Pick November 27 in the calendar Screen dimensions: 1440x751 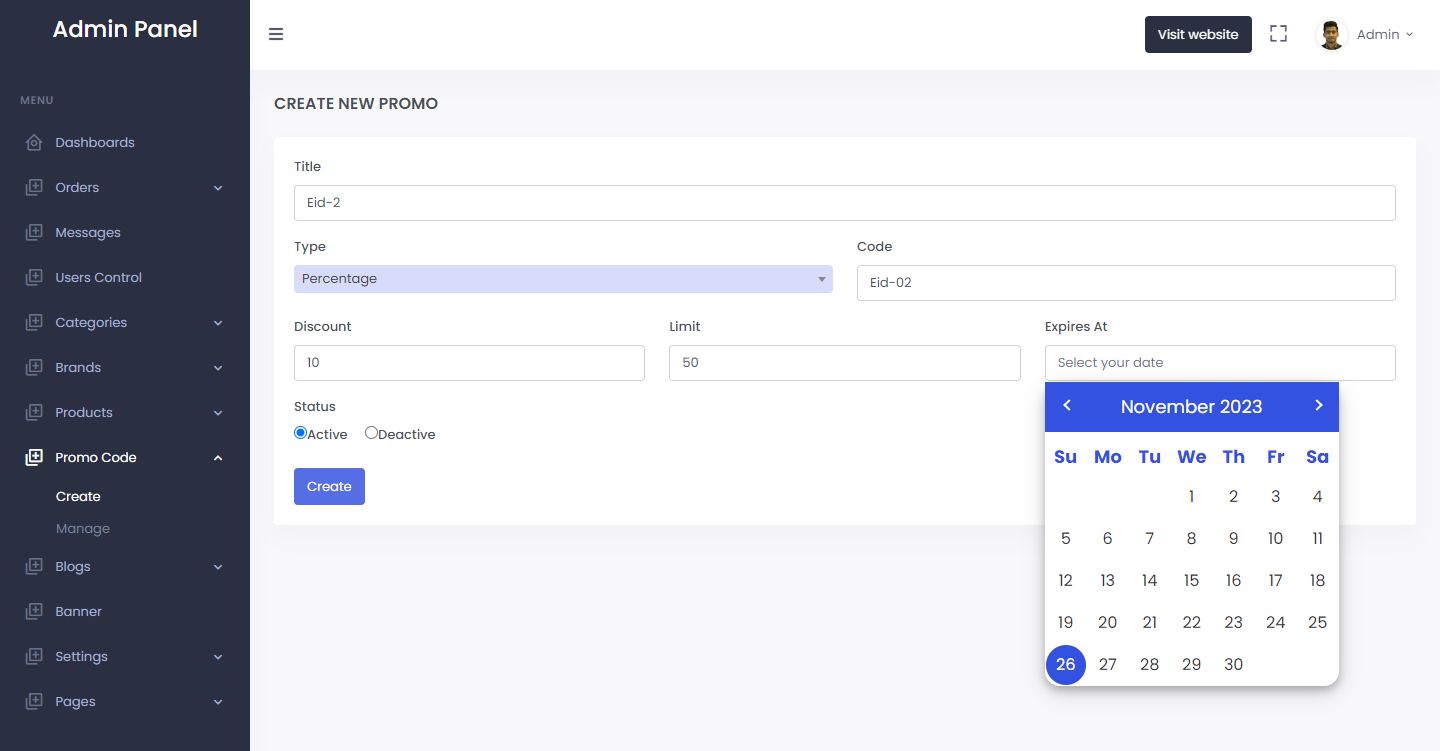click(x=1108, y=665)
